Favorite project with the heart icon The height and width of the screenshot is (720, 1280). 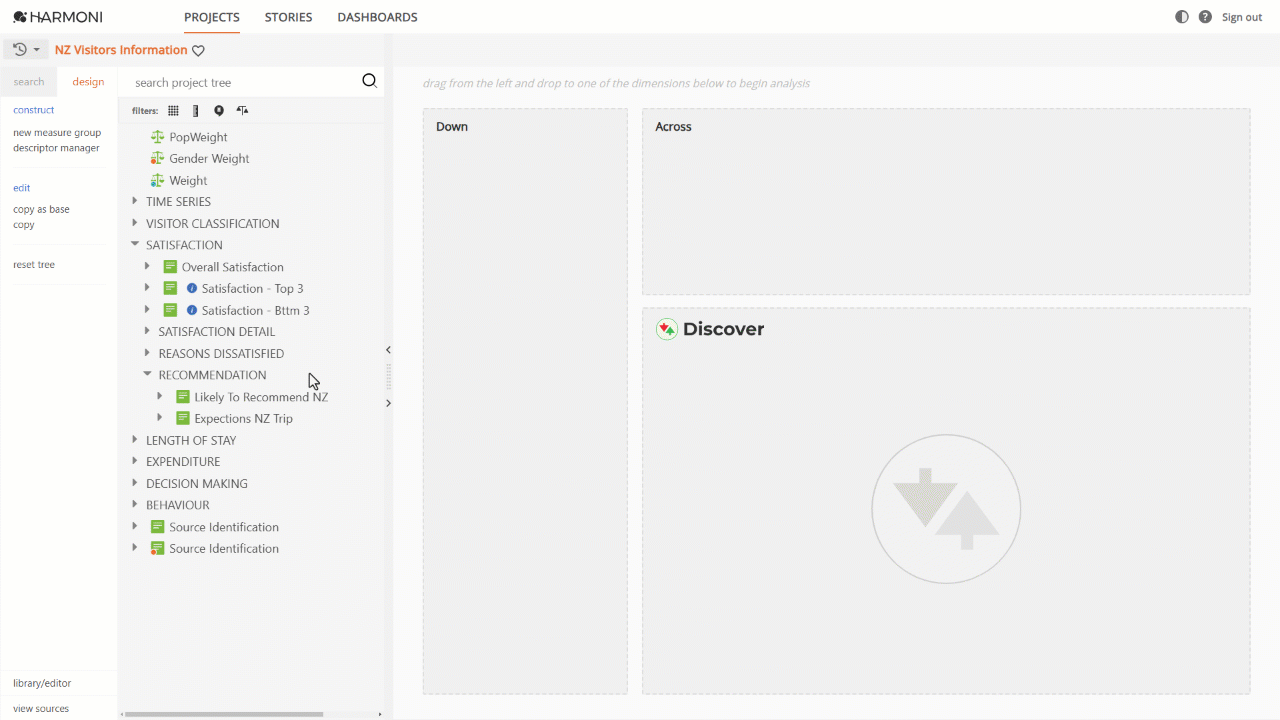click(x=198, y=51)
